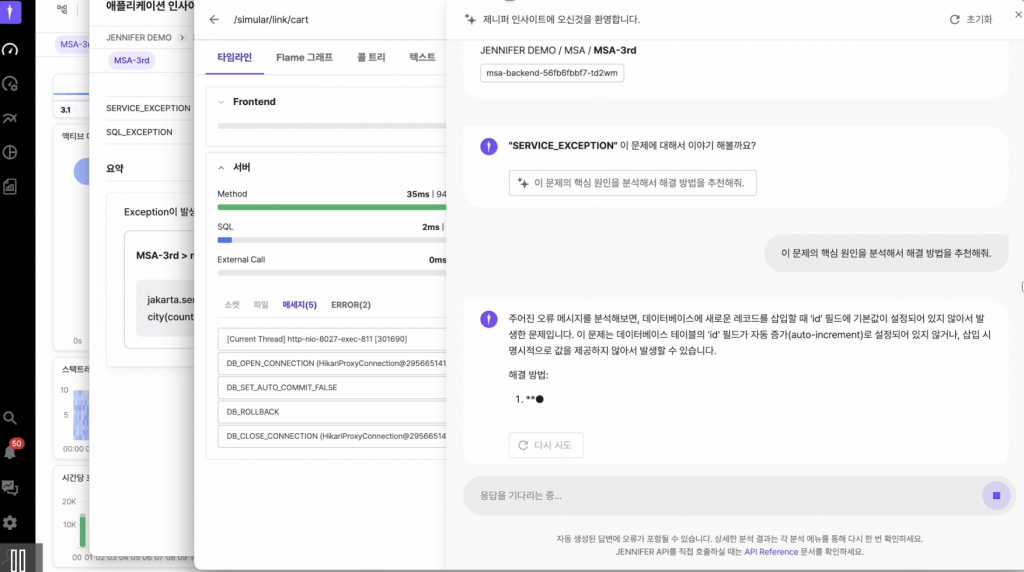Select the ERROR(2) tab
Image resolution: width=1024 pixels, height=572 pixels.
click(350, 305)
